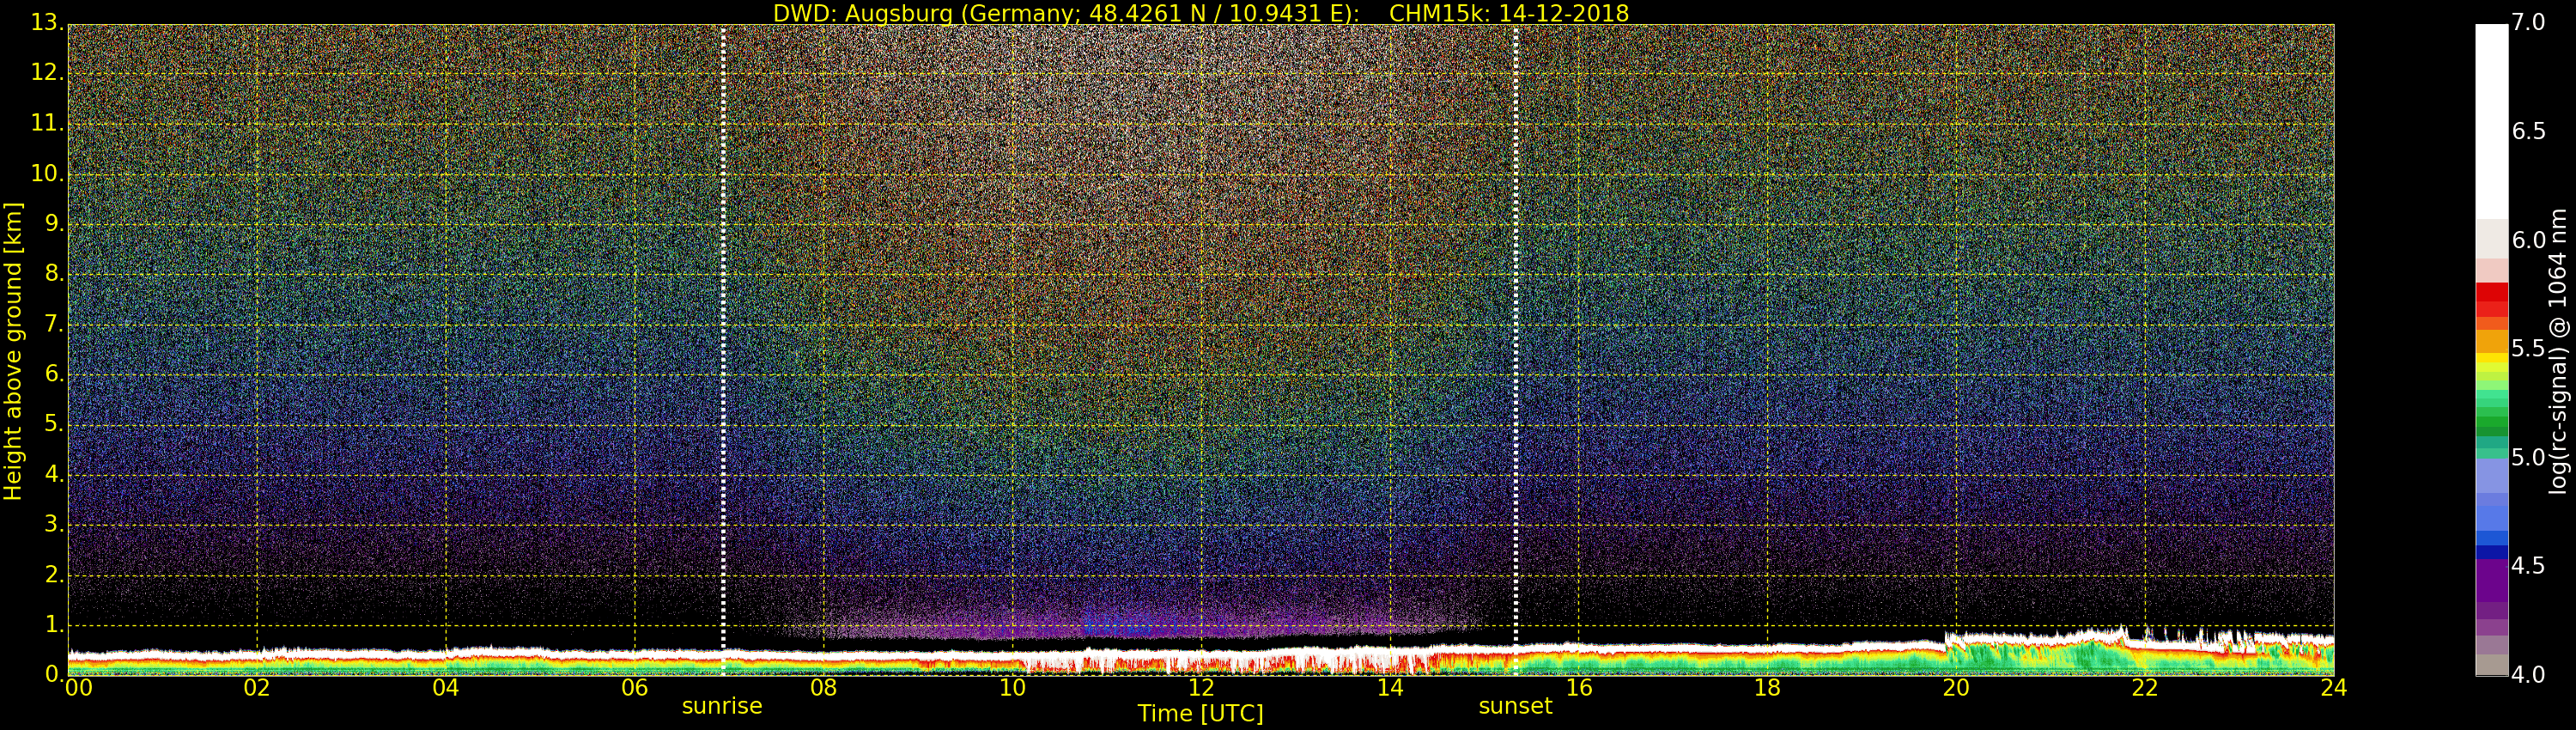Click the 'CHM15k: 14-12-2018' date text
2576x730 pixels.
(1508, 13)
